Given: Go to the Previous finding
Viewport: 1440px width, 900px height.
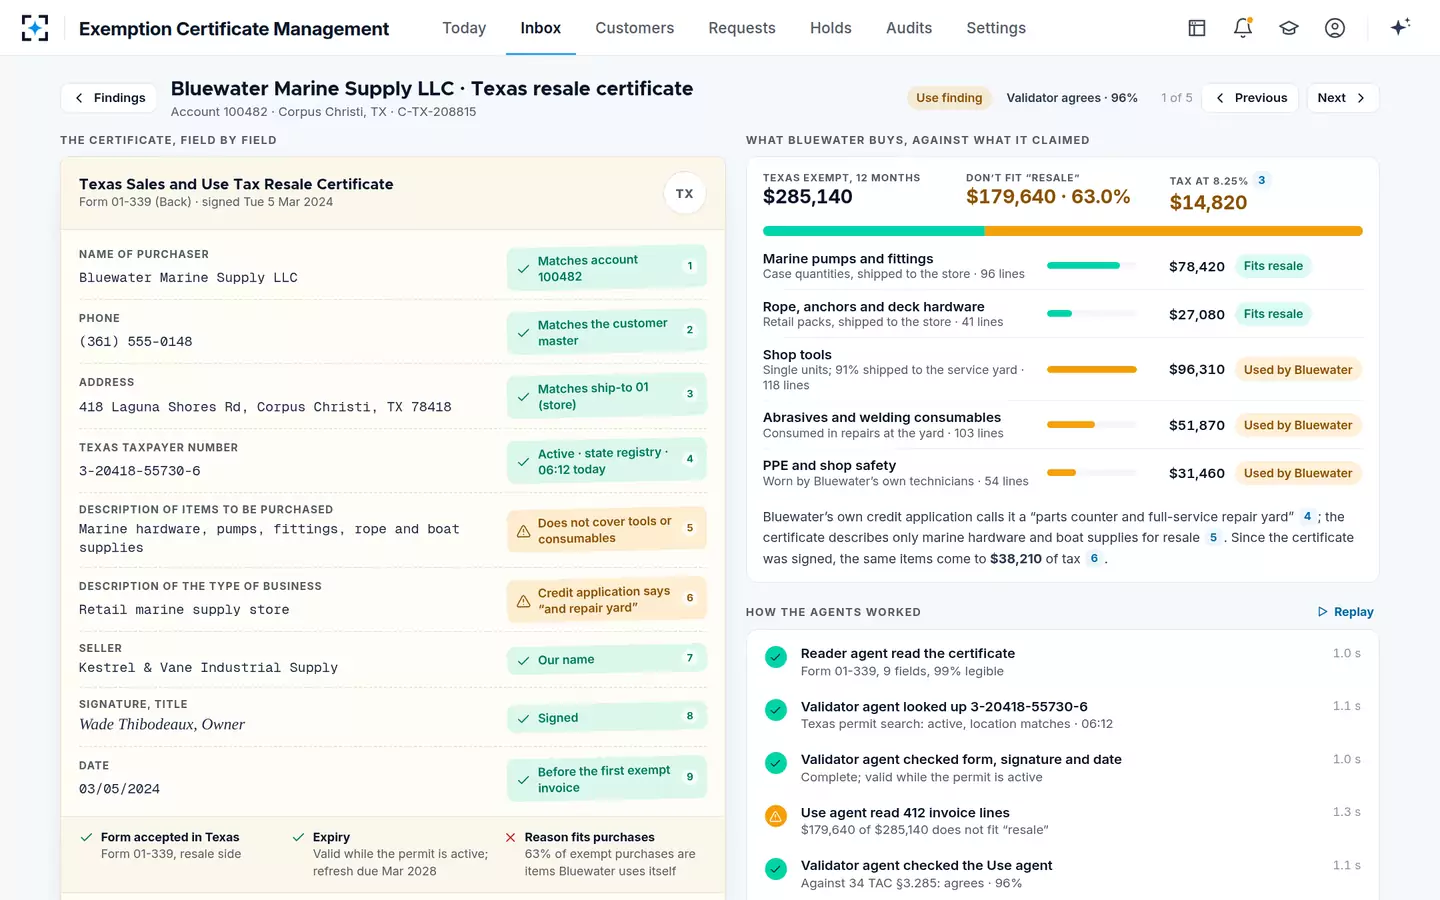Looking at the screenshot, I should click(x=1250, y=98).
